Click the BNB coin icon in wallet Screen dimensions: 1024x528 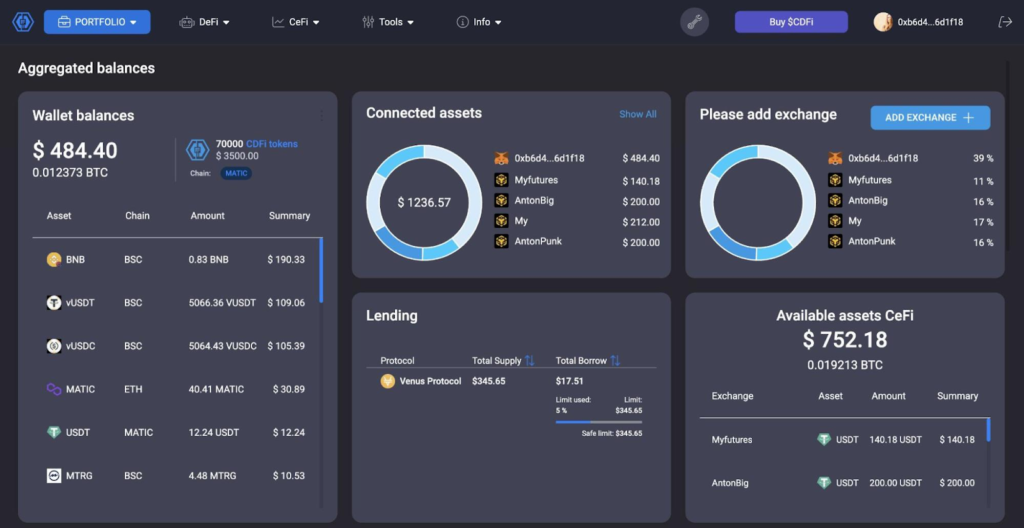pyautogui.click(x=54, y=259)
